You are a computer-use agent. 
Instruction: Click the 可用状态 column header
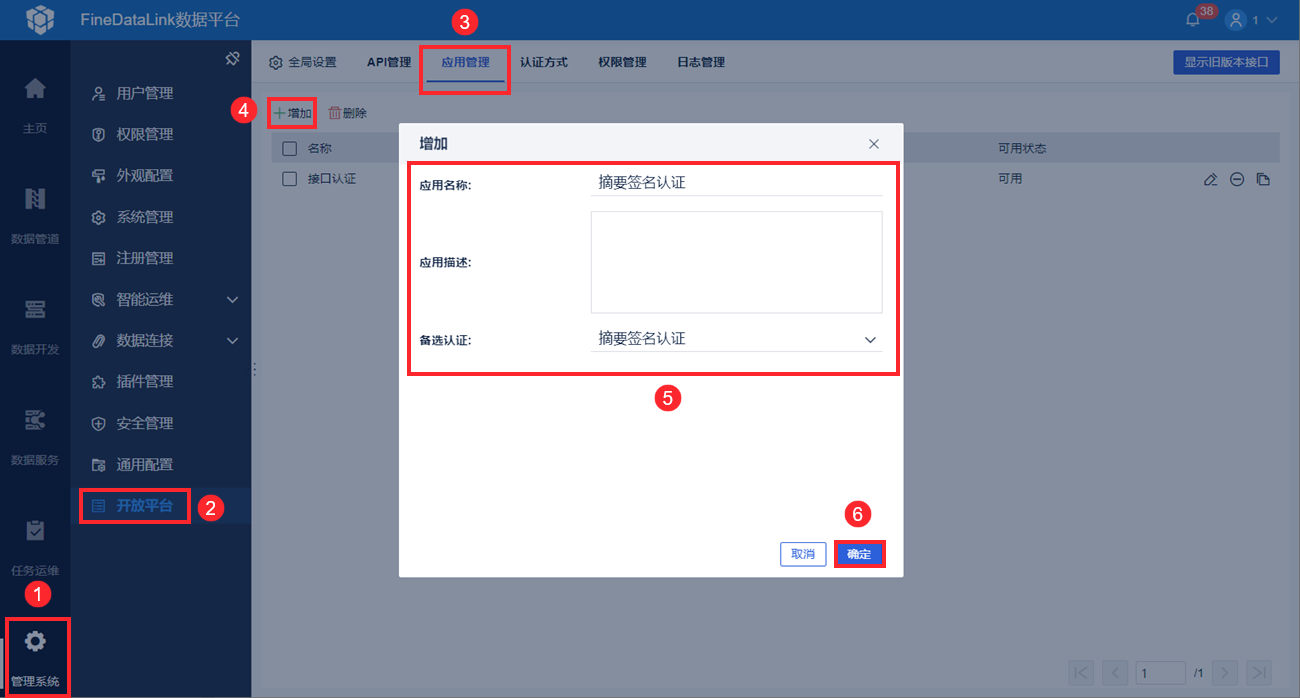coord(1022,148)
